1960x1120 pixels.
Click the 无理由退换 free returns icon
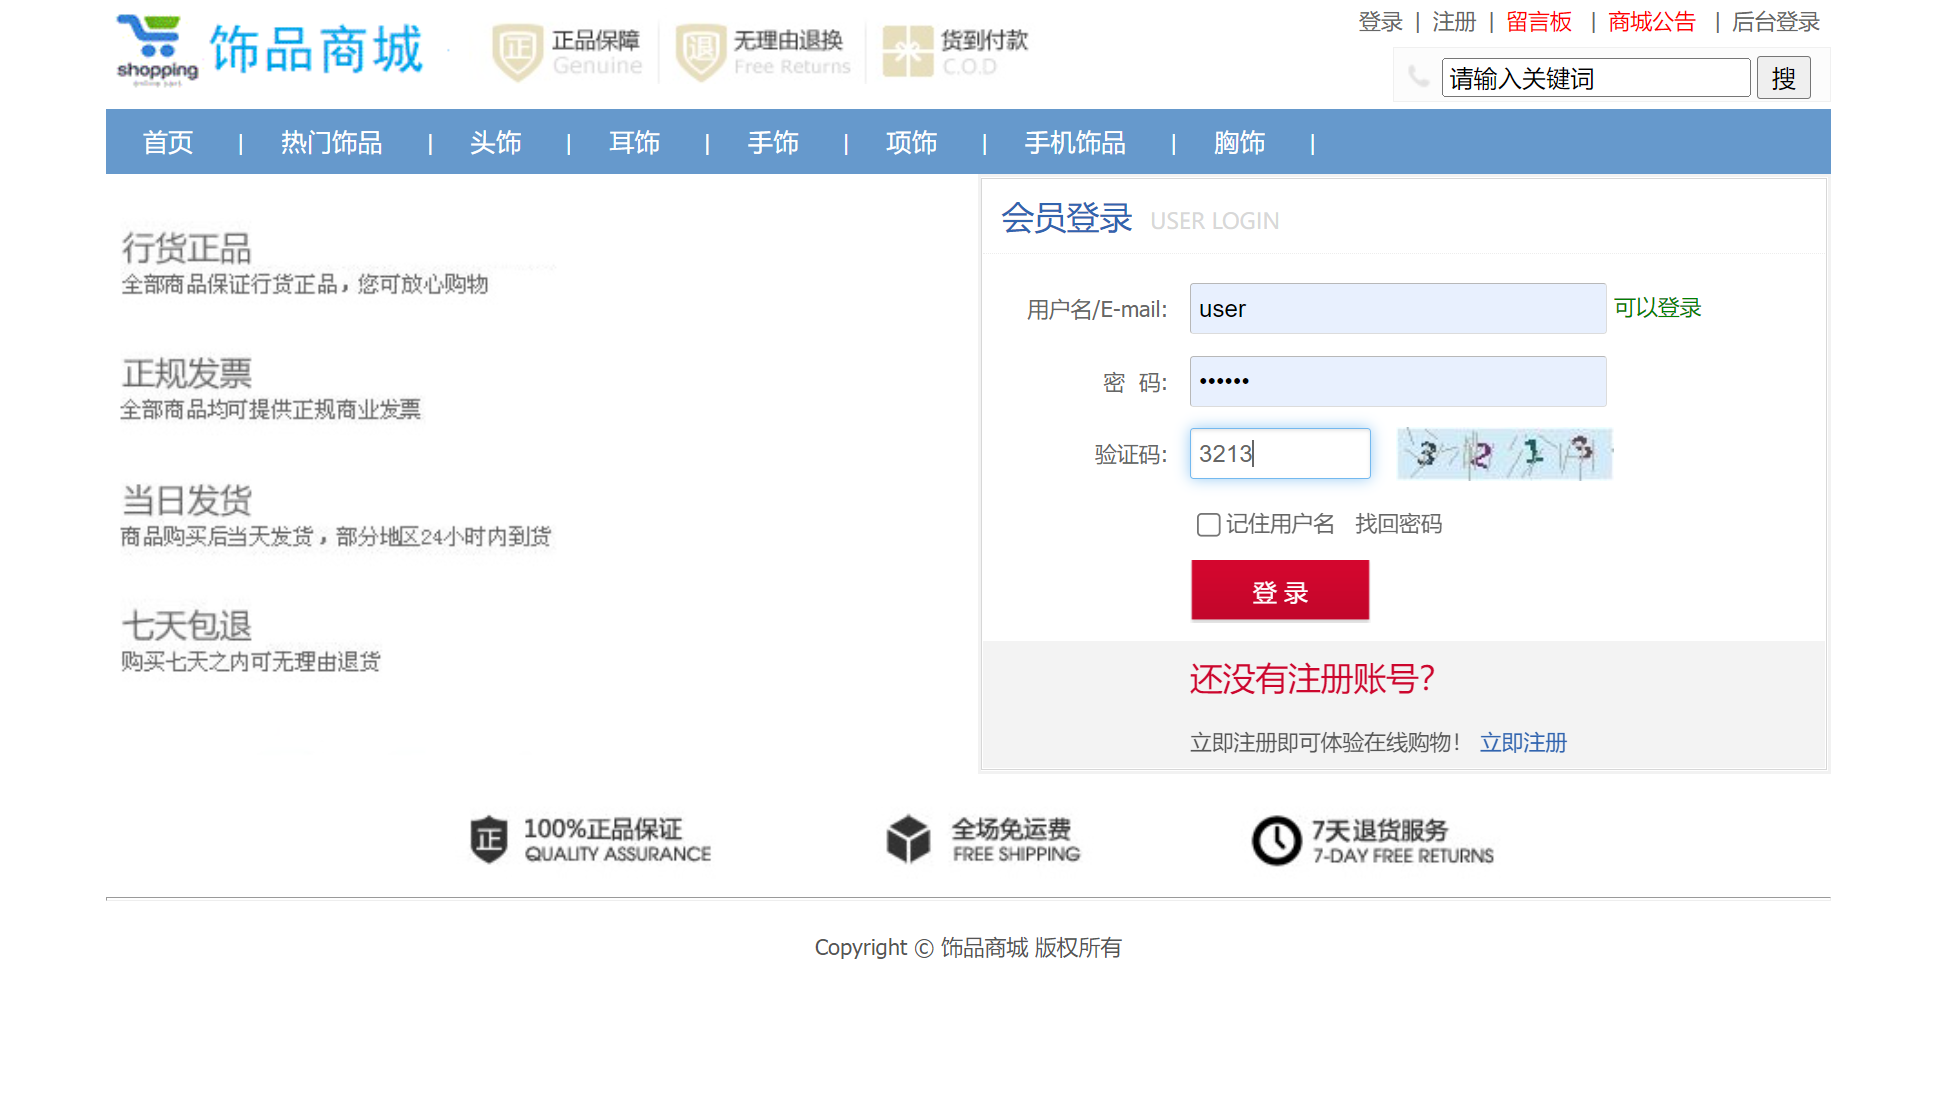click(700, 51)
